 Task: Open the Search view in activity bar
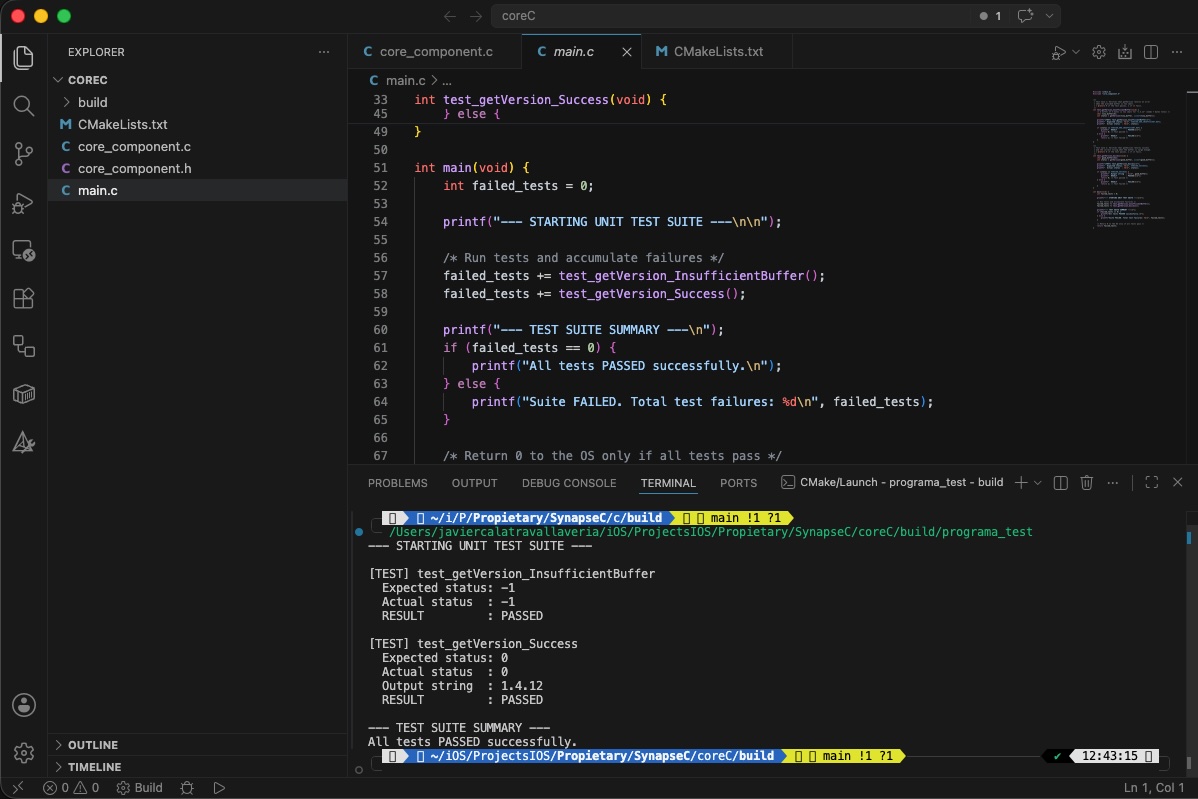coord(24,105)
